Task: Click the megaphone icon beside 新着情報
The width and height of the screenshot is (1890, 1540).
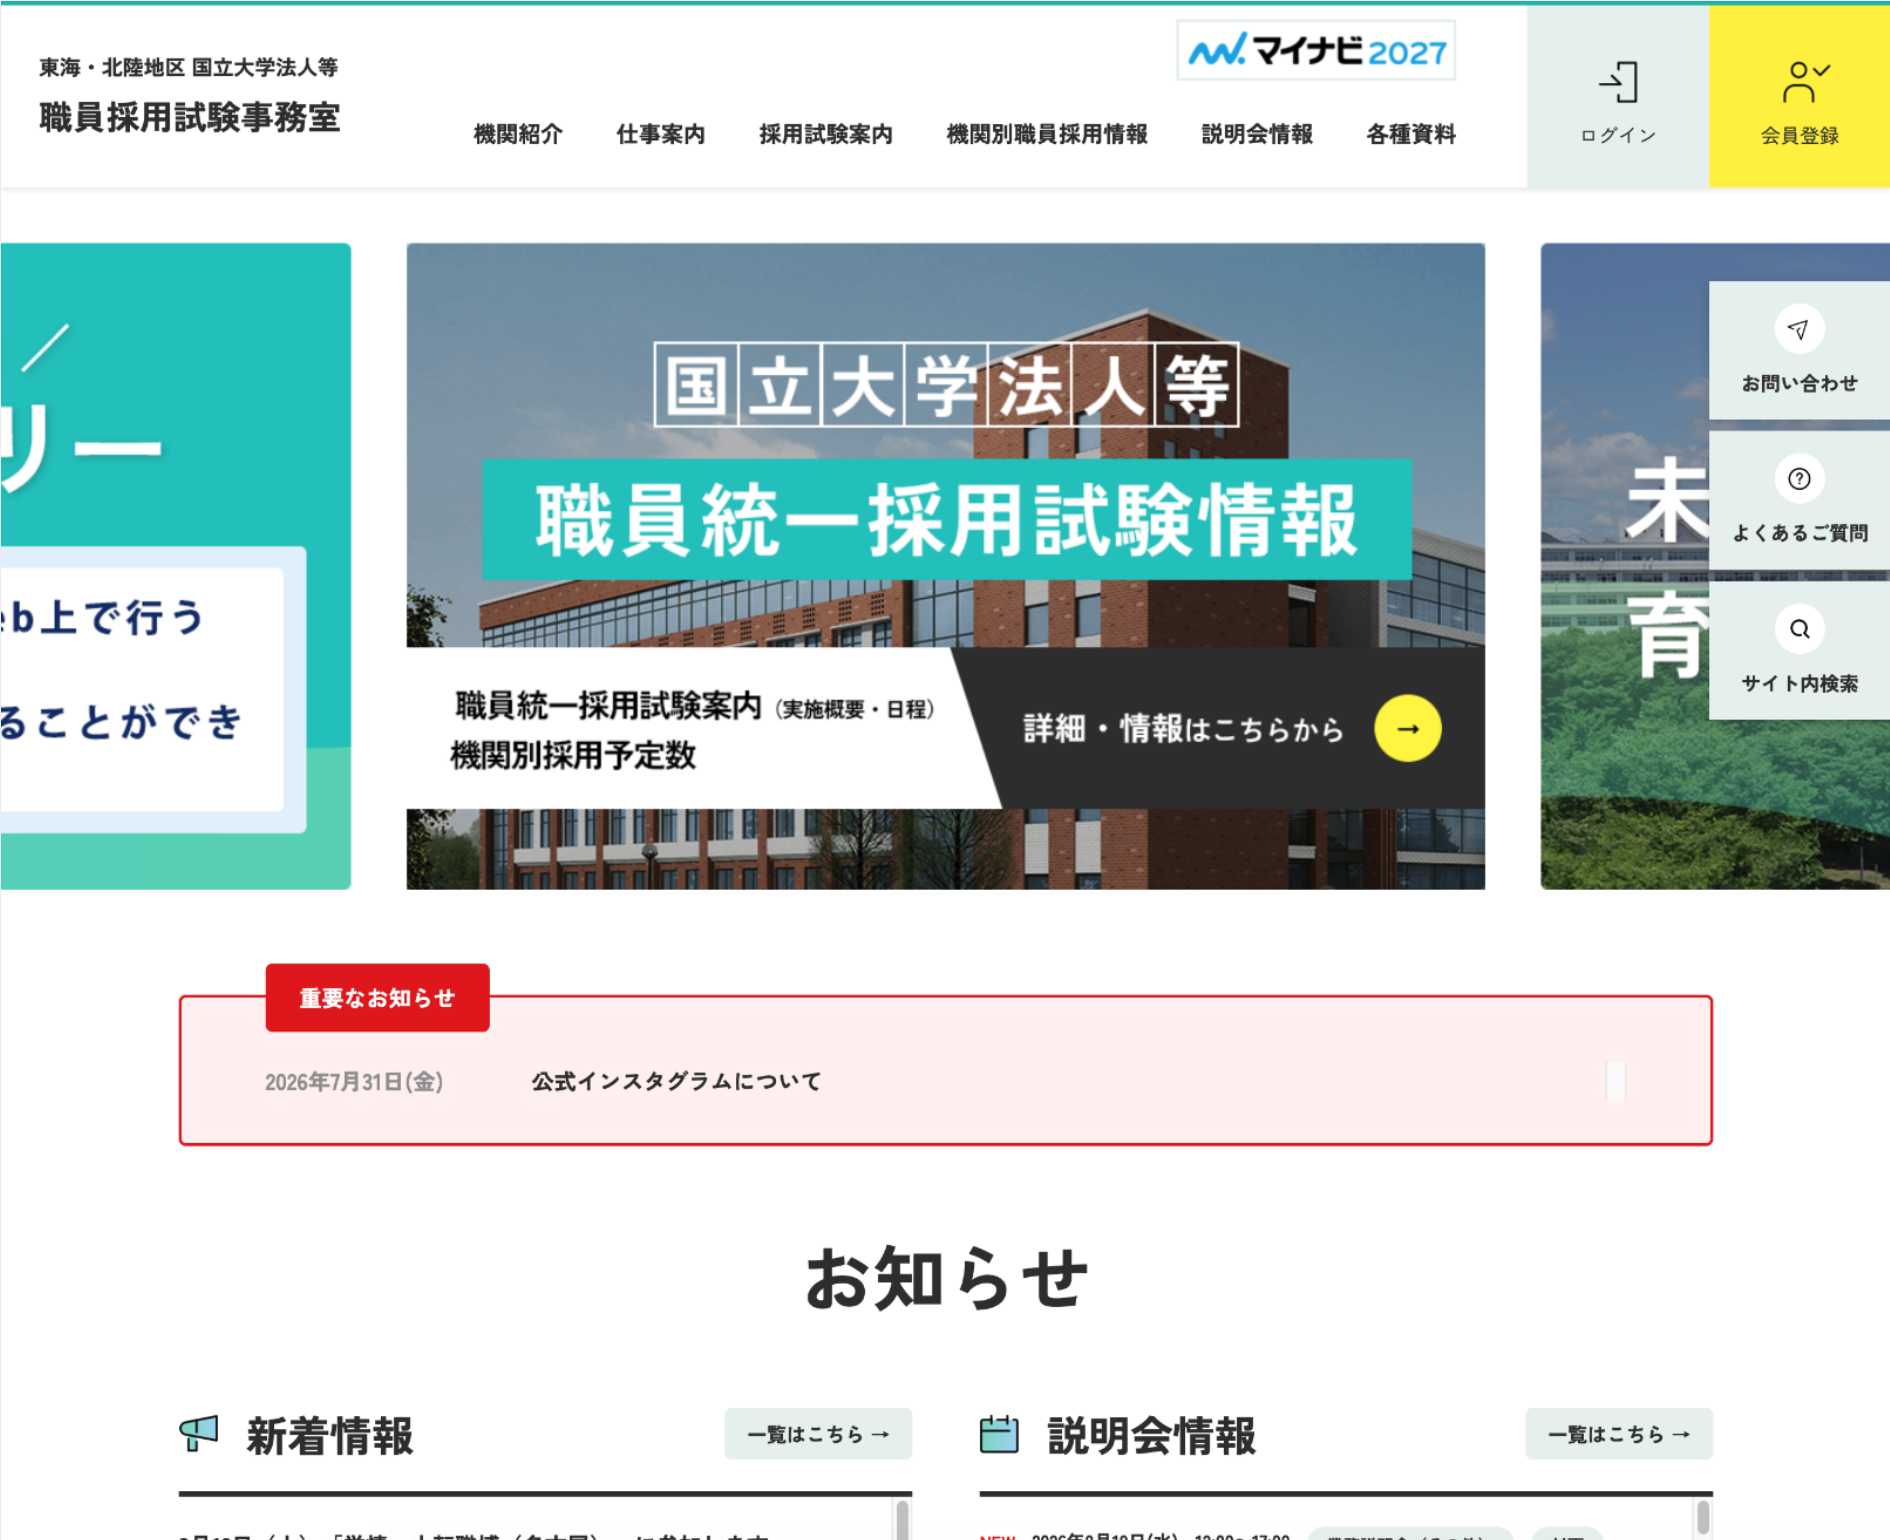Action: (198, 1434)
